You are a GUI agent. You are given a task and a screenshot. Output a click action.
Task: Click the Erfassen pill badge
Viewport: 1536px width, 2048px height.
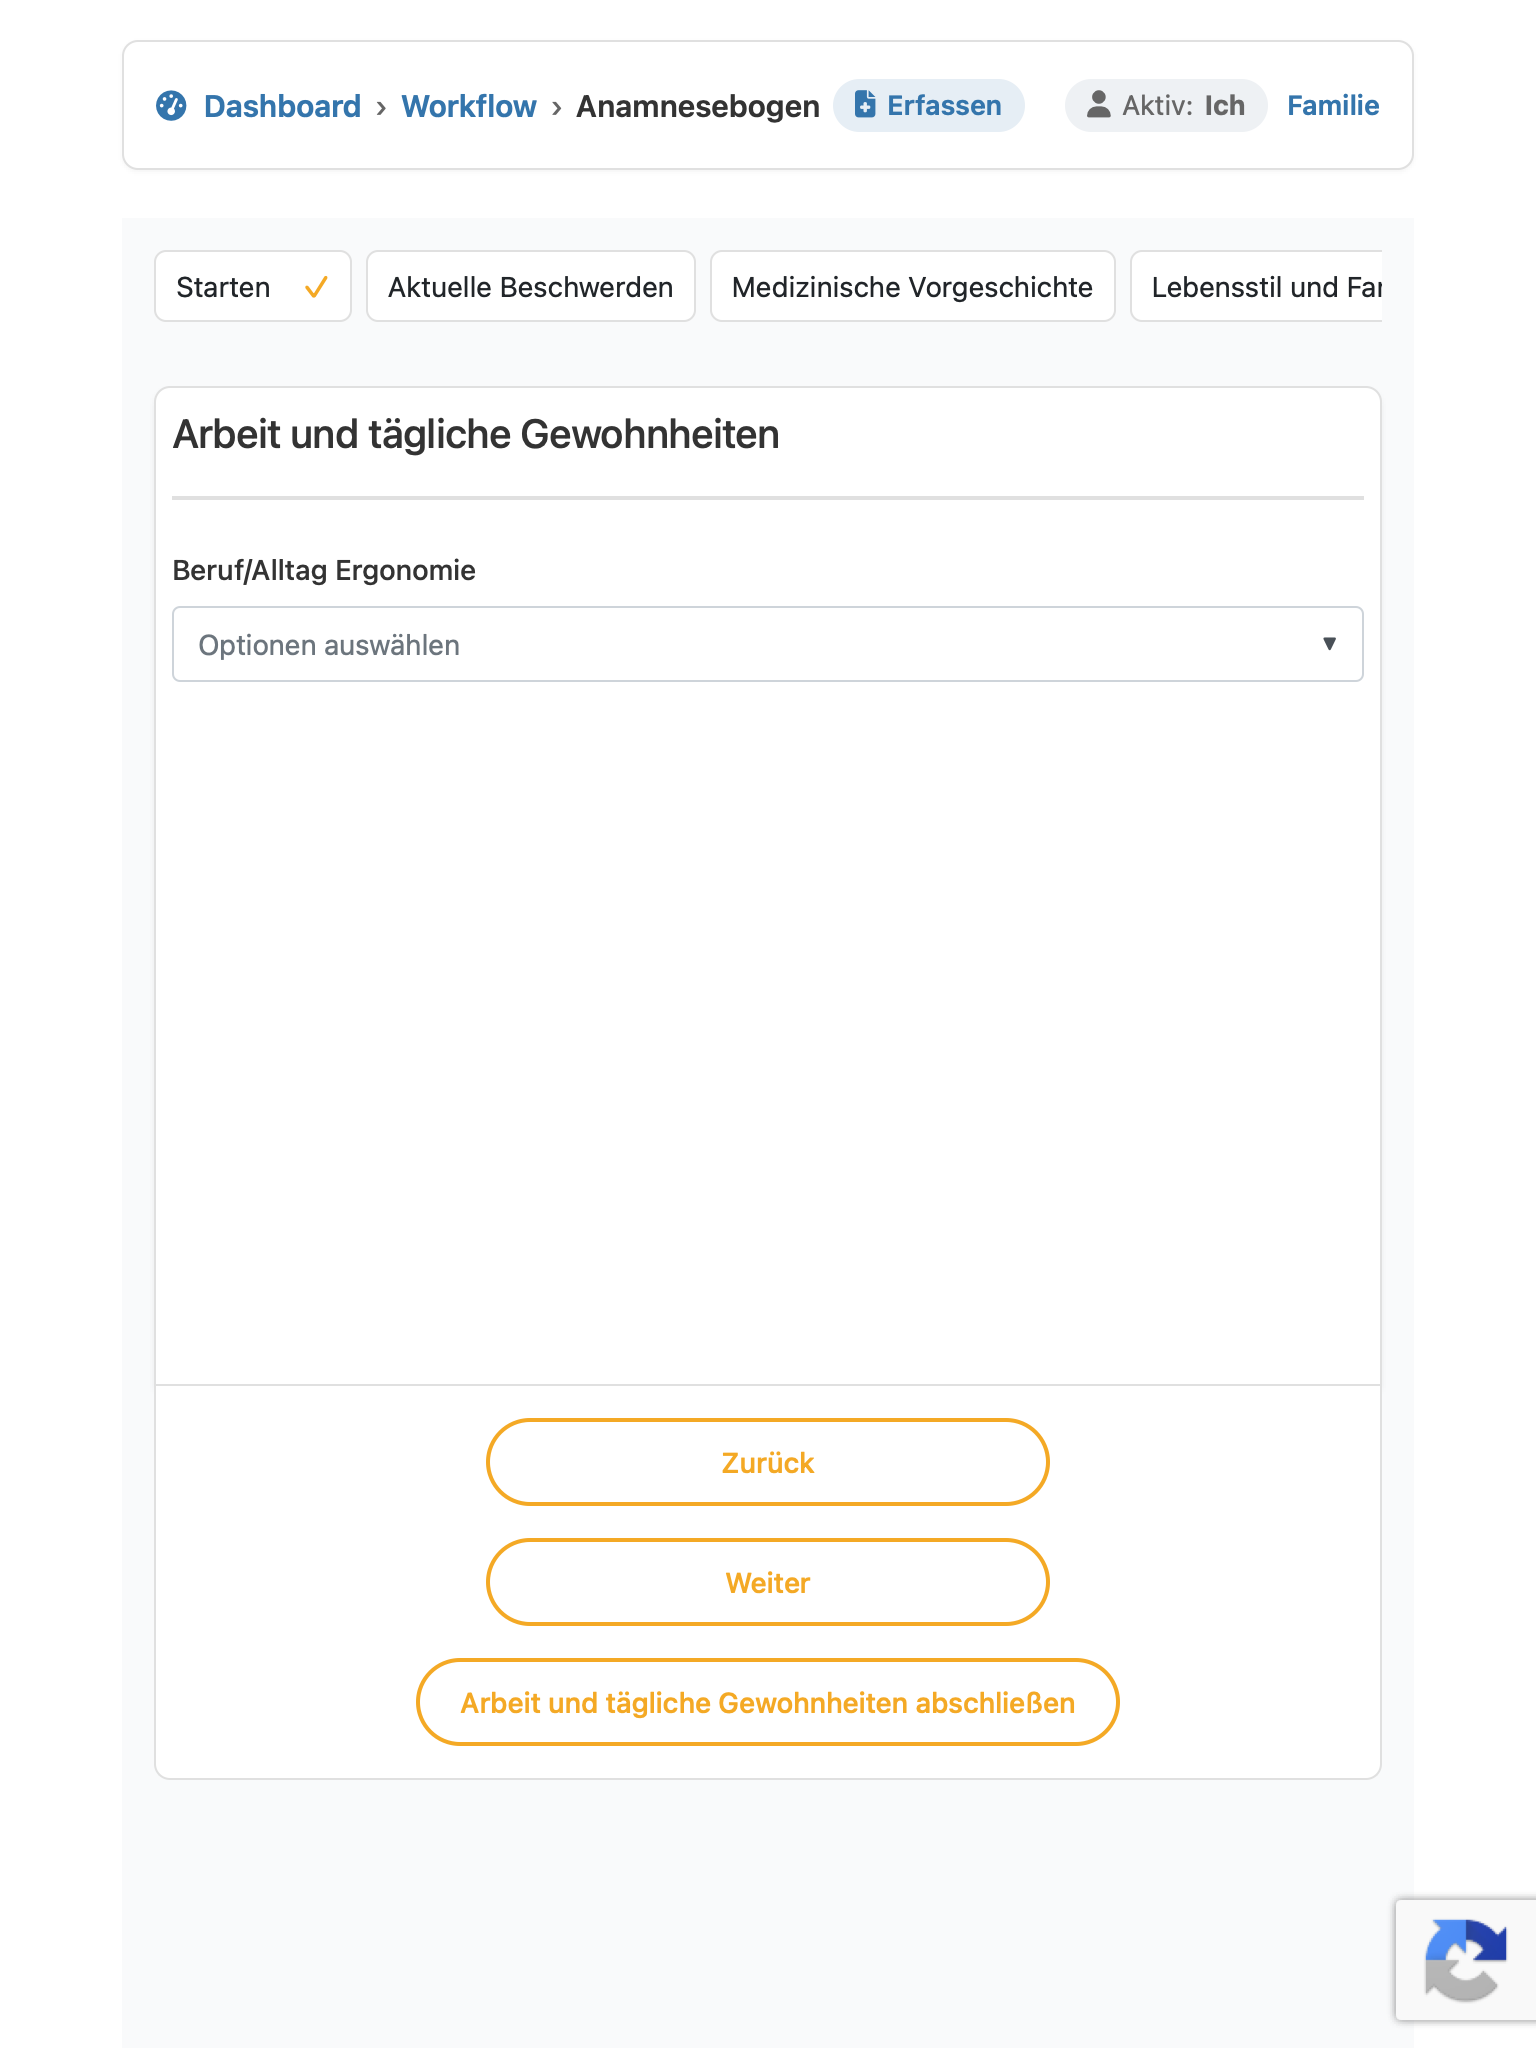[928, 105]
